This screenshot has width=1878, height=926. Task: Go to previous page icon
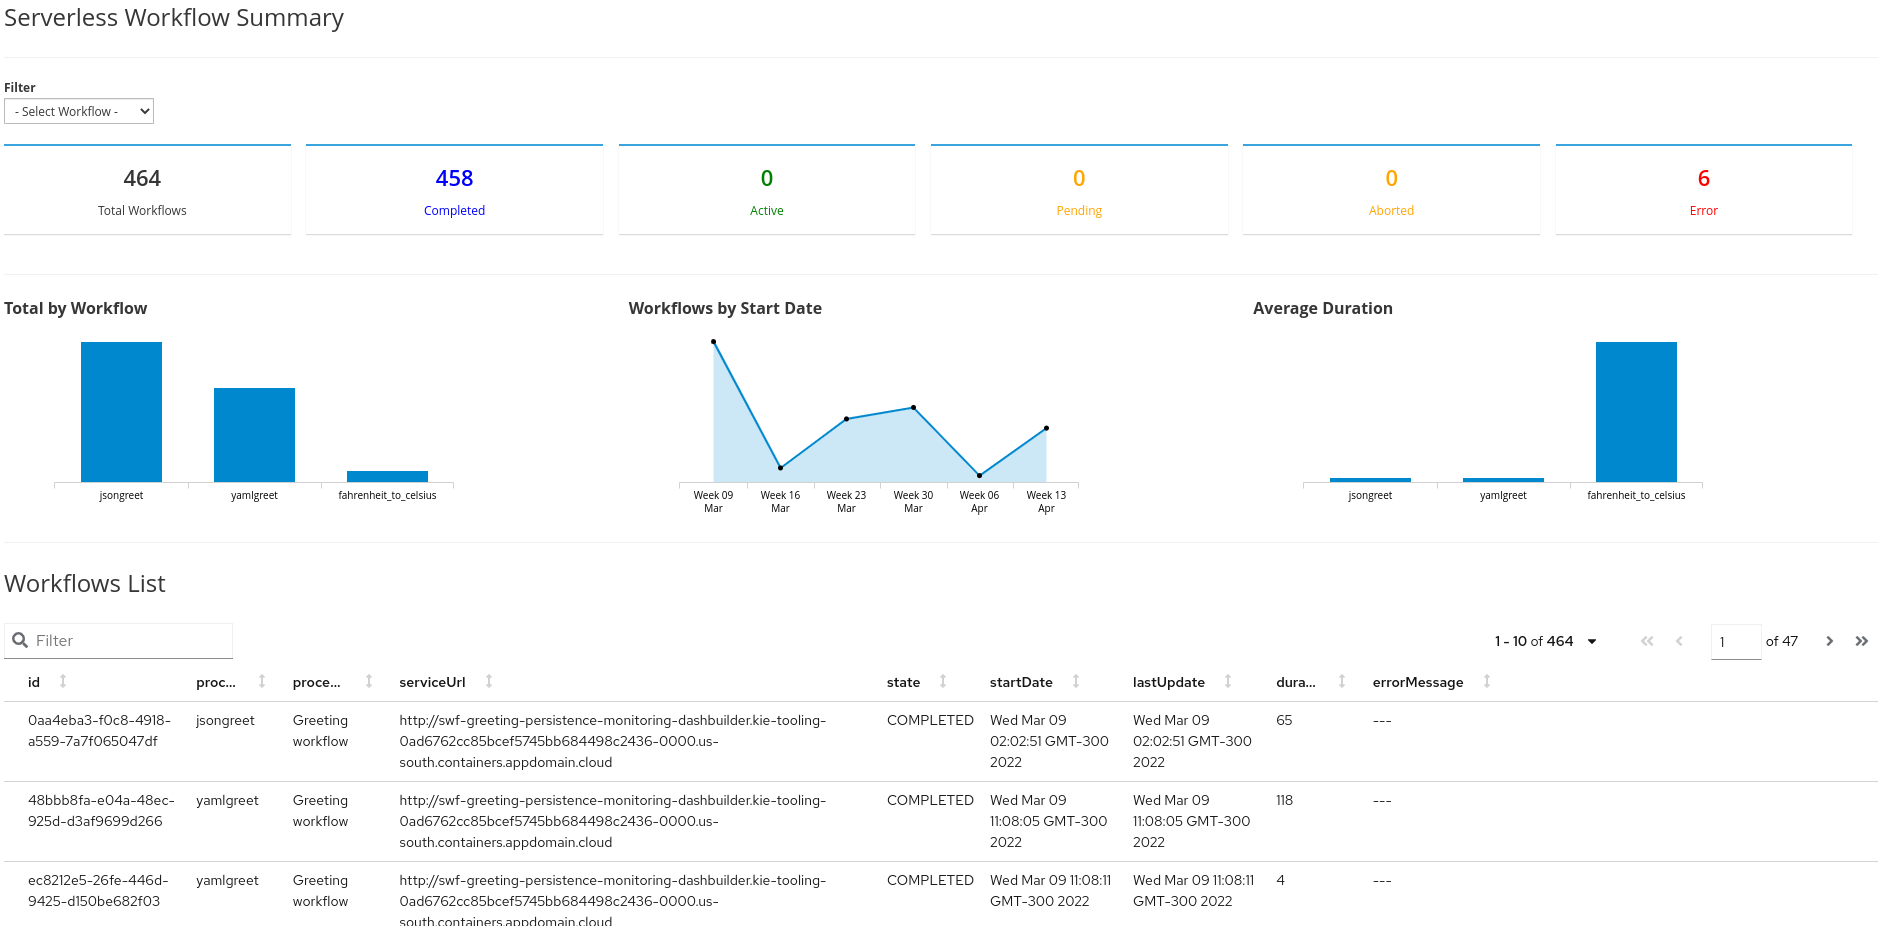tap(1679, 641)
